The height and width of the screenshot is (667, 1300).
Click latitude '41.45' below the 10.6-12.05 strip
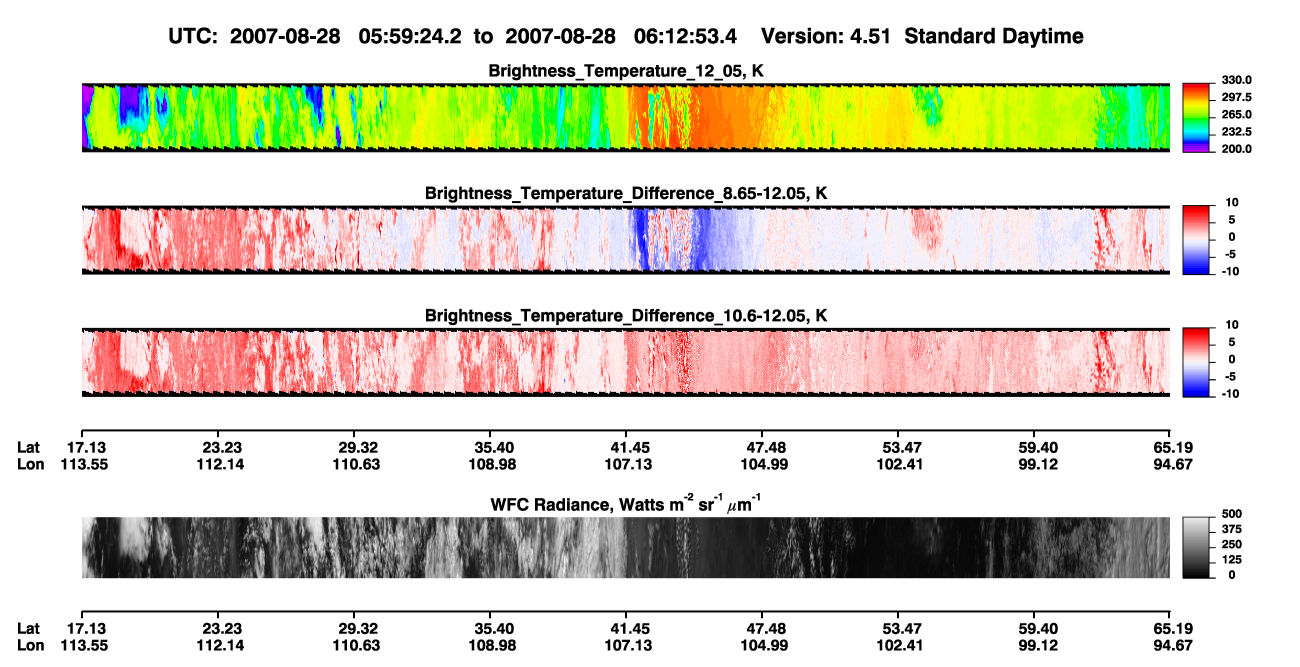(627, 447)
